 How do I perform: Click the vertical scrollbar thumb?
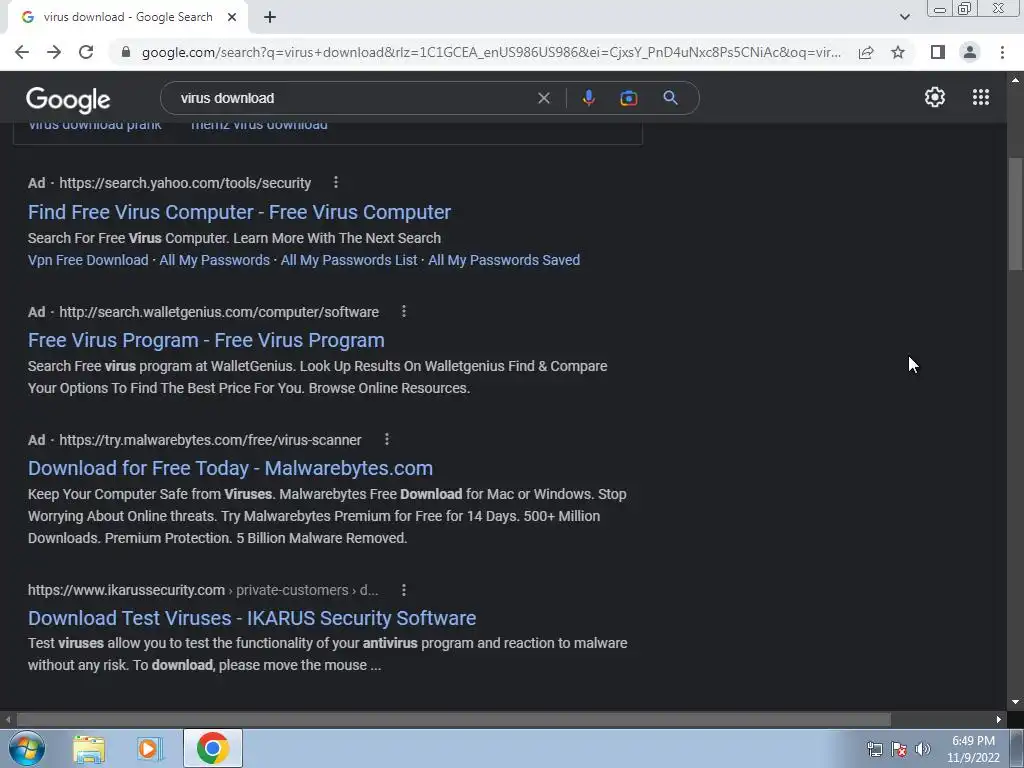(1015, 214)
